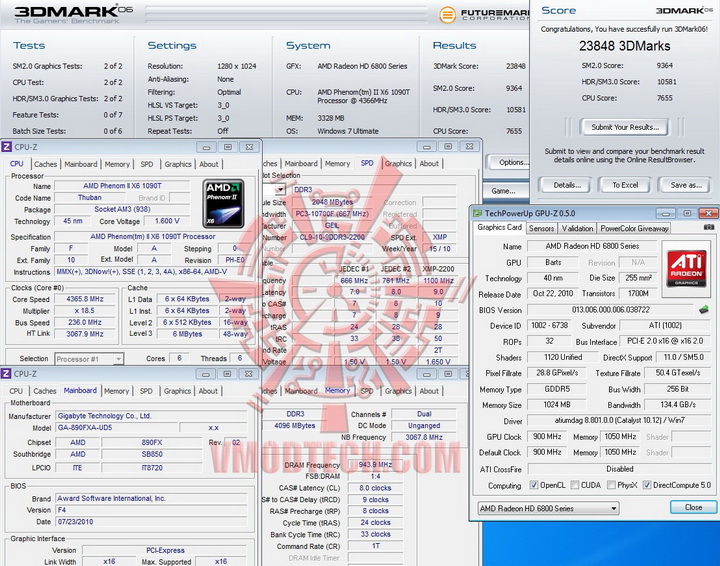Click the bottom CPU-Z window's Z icon
720x566 pixels.
pyautogui.click(x=6, y=374)
